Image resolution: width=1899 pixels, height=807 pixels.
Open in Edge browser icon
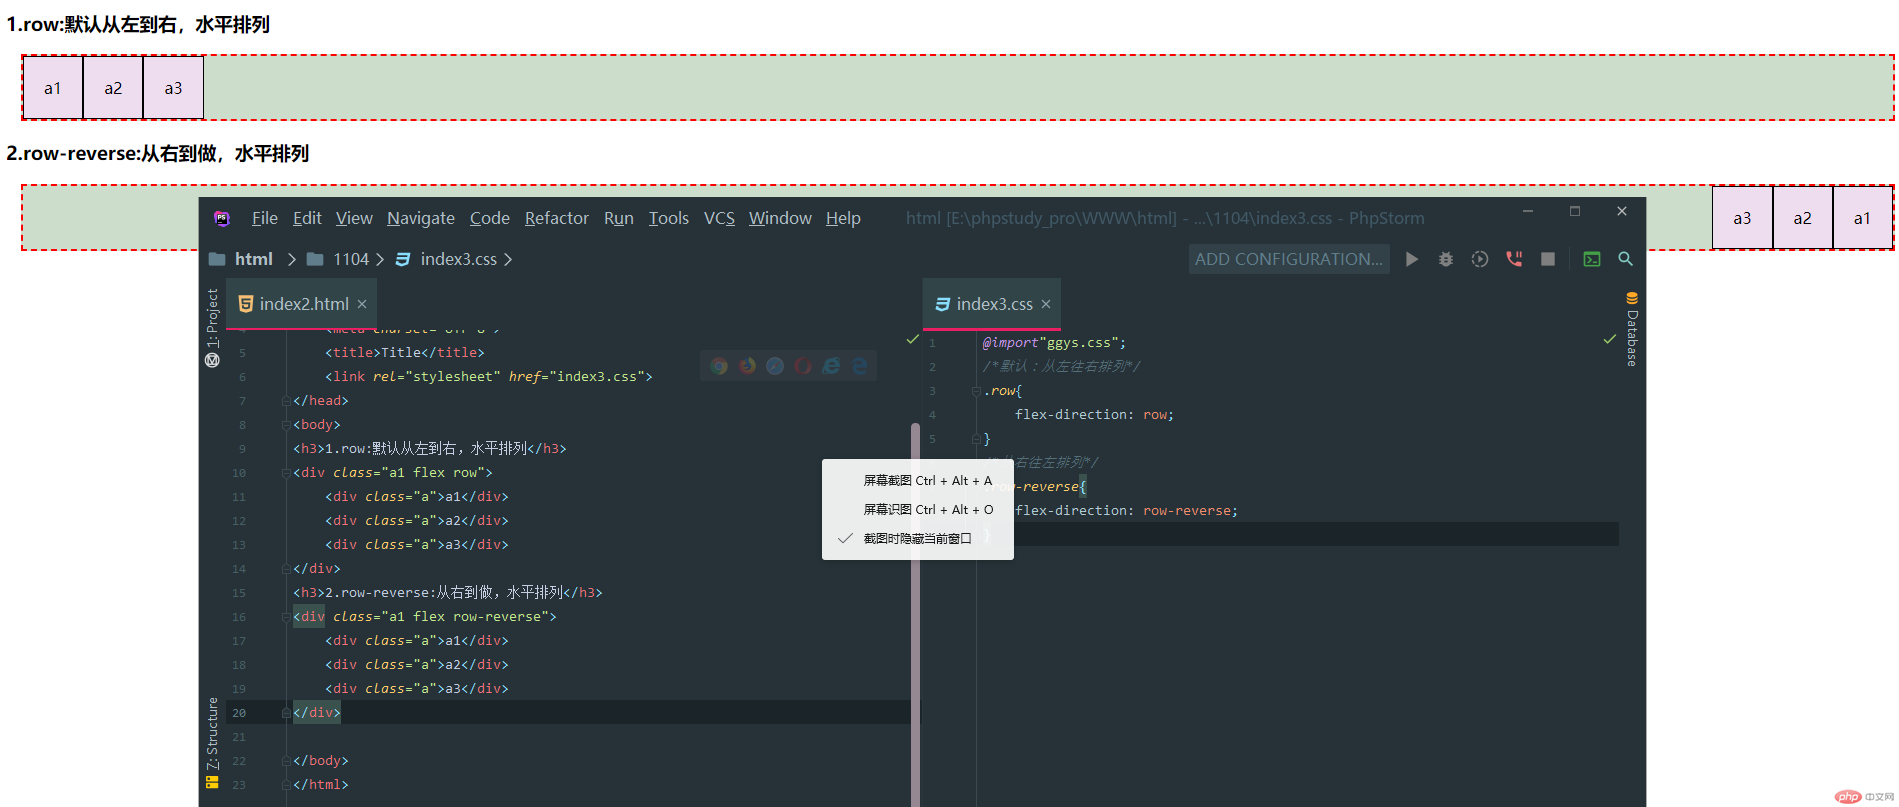[859, 366]
